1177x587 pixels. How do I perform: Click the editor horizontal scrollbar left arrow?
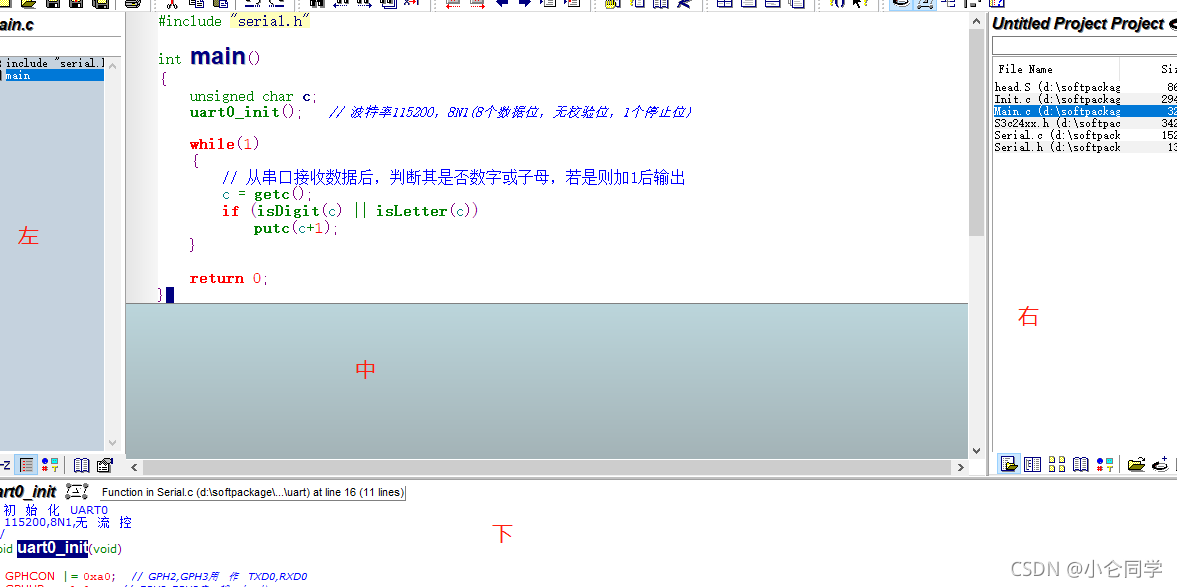tap(134, 467)
